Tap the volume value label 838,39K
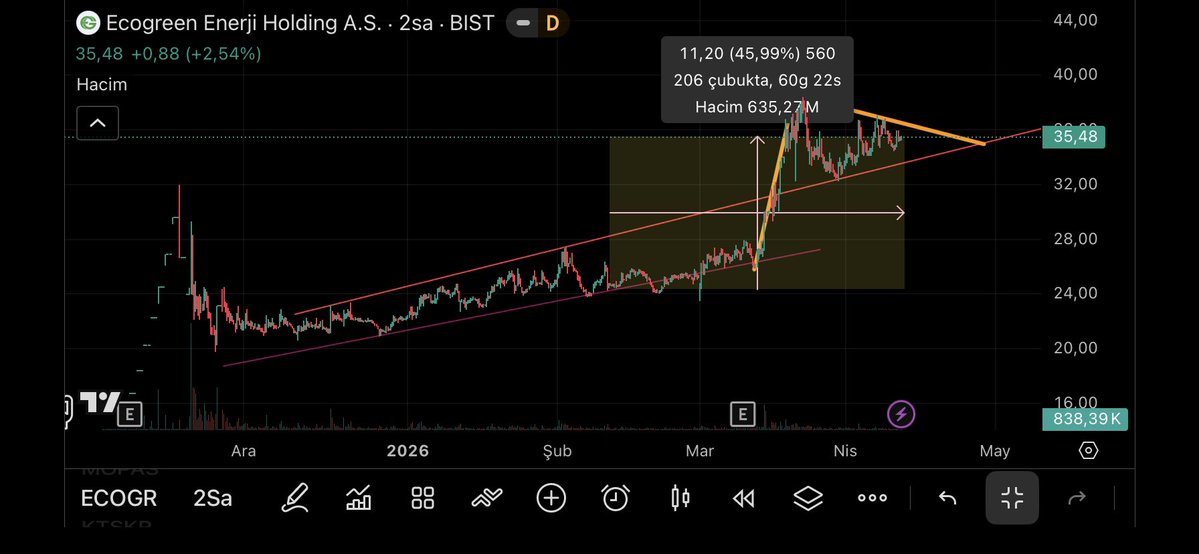This screenshot has width=1199, height=554. point(1084,419)
